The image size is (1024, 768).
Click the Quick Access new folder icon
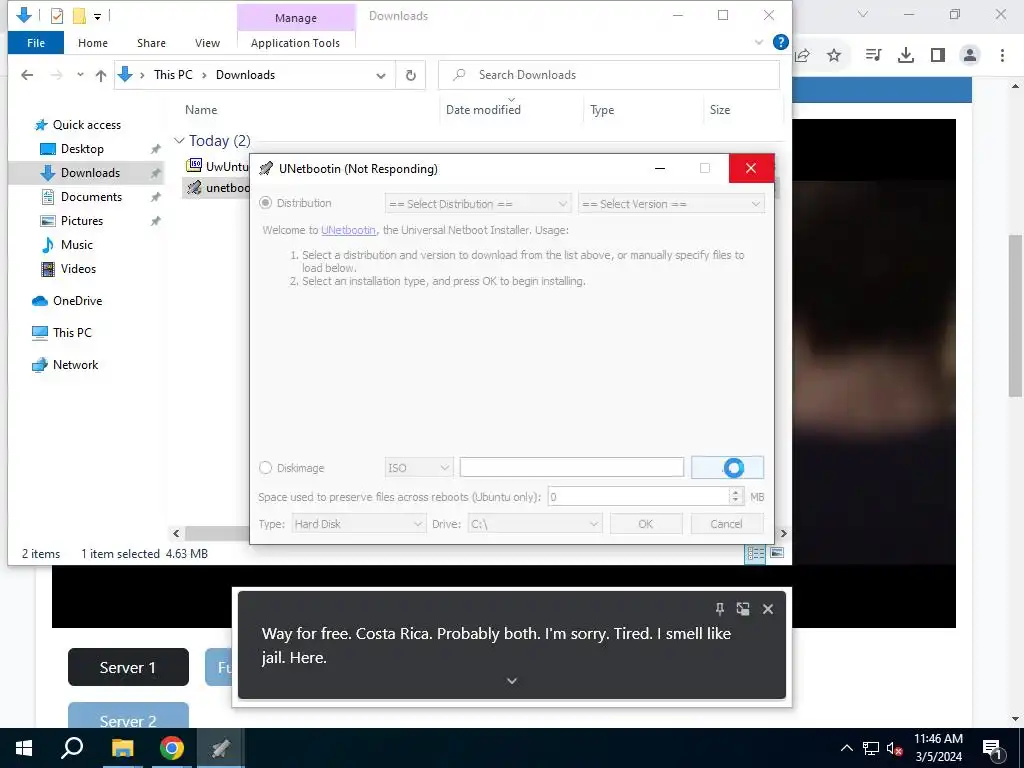point(79,16)
